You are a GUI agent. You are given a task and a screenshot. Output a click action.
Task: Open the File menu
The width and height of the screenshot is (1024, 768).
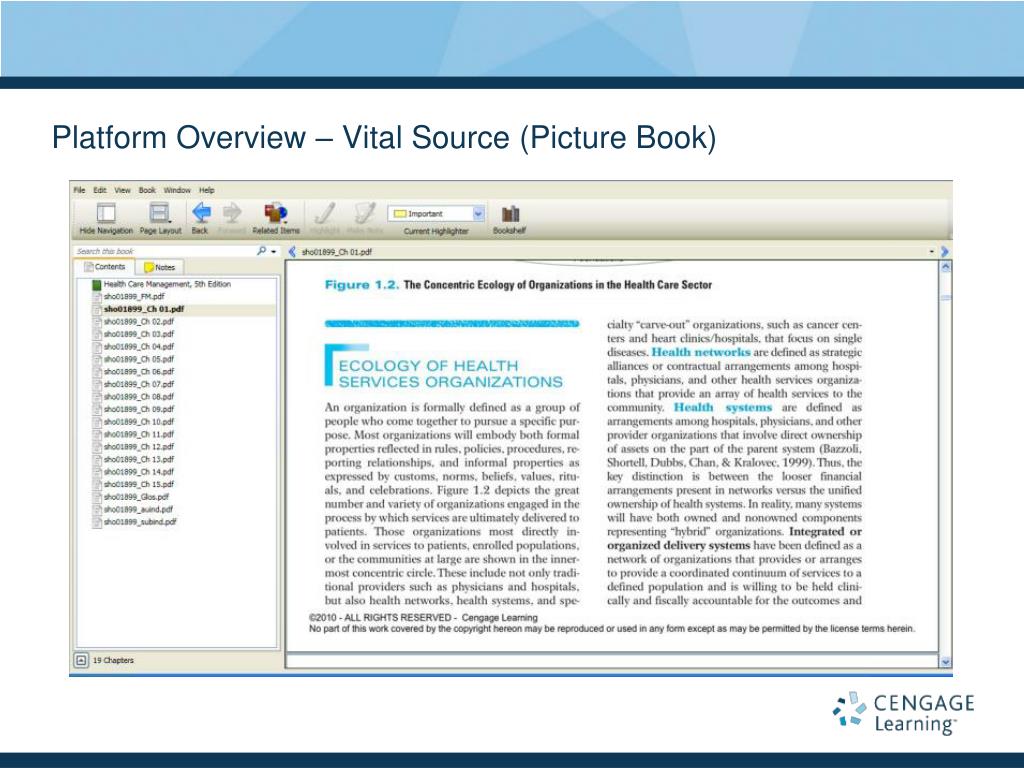[80, 190]
